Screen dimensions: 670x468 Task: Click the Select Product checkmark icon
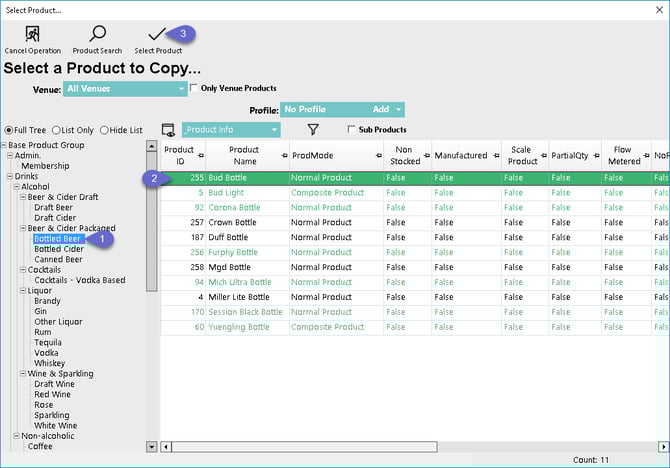click(157, 35)
